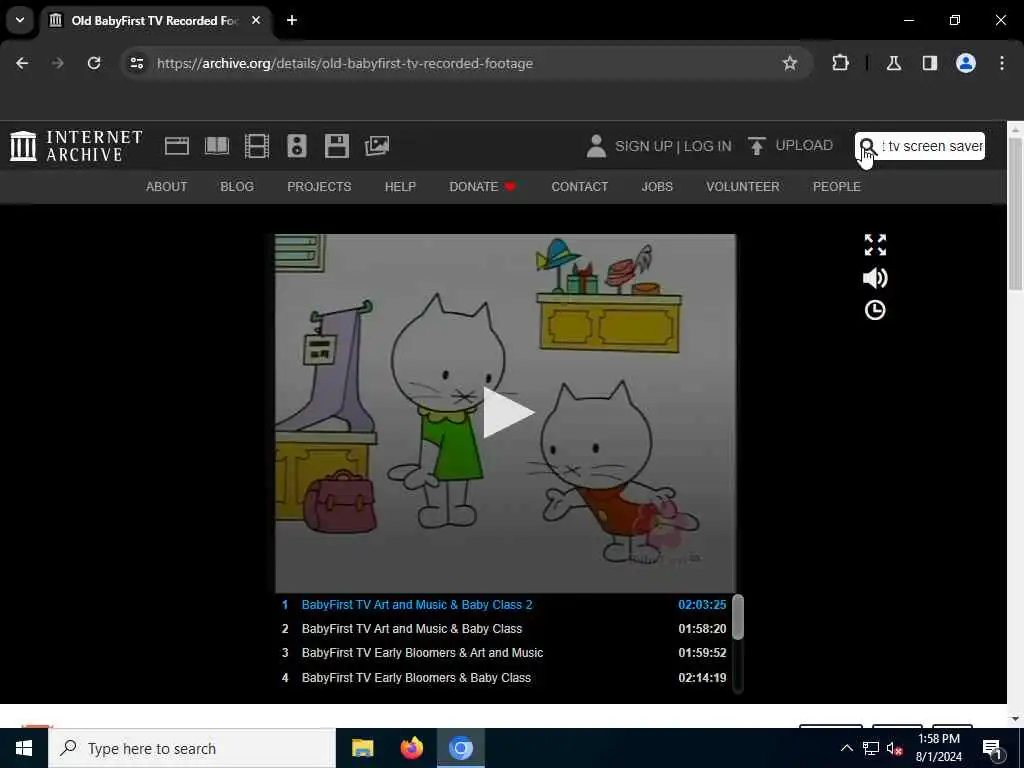The width and height of the screenshot is (1024, 768).
Task: Open the Chrome three-dot menu
Action: [x=1002, y=63]
